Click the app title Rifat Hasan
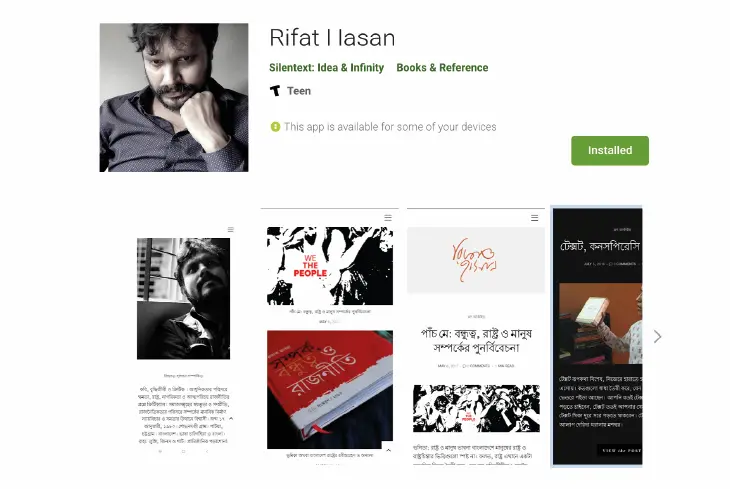Image resolution: width=730 pixels, height=489 pixels. coord(332,38)
